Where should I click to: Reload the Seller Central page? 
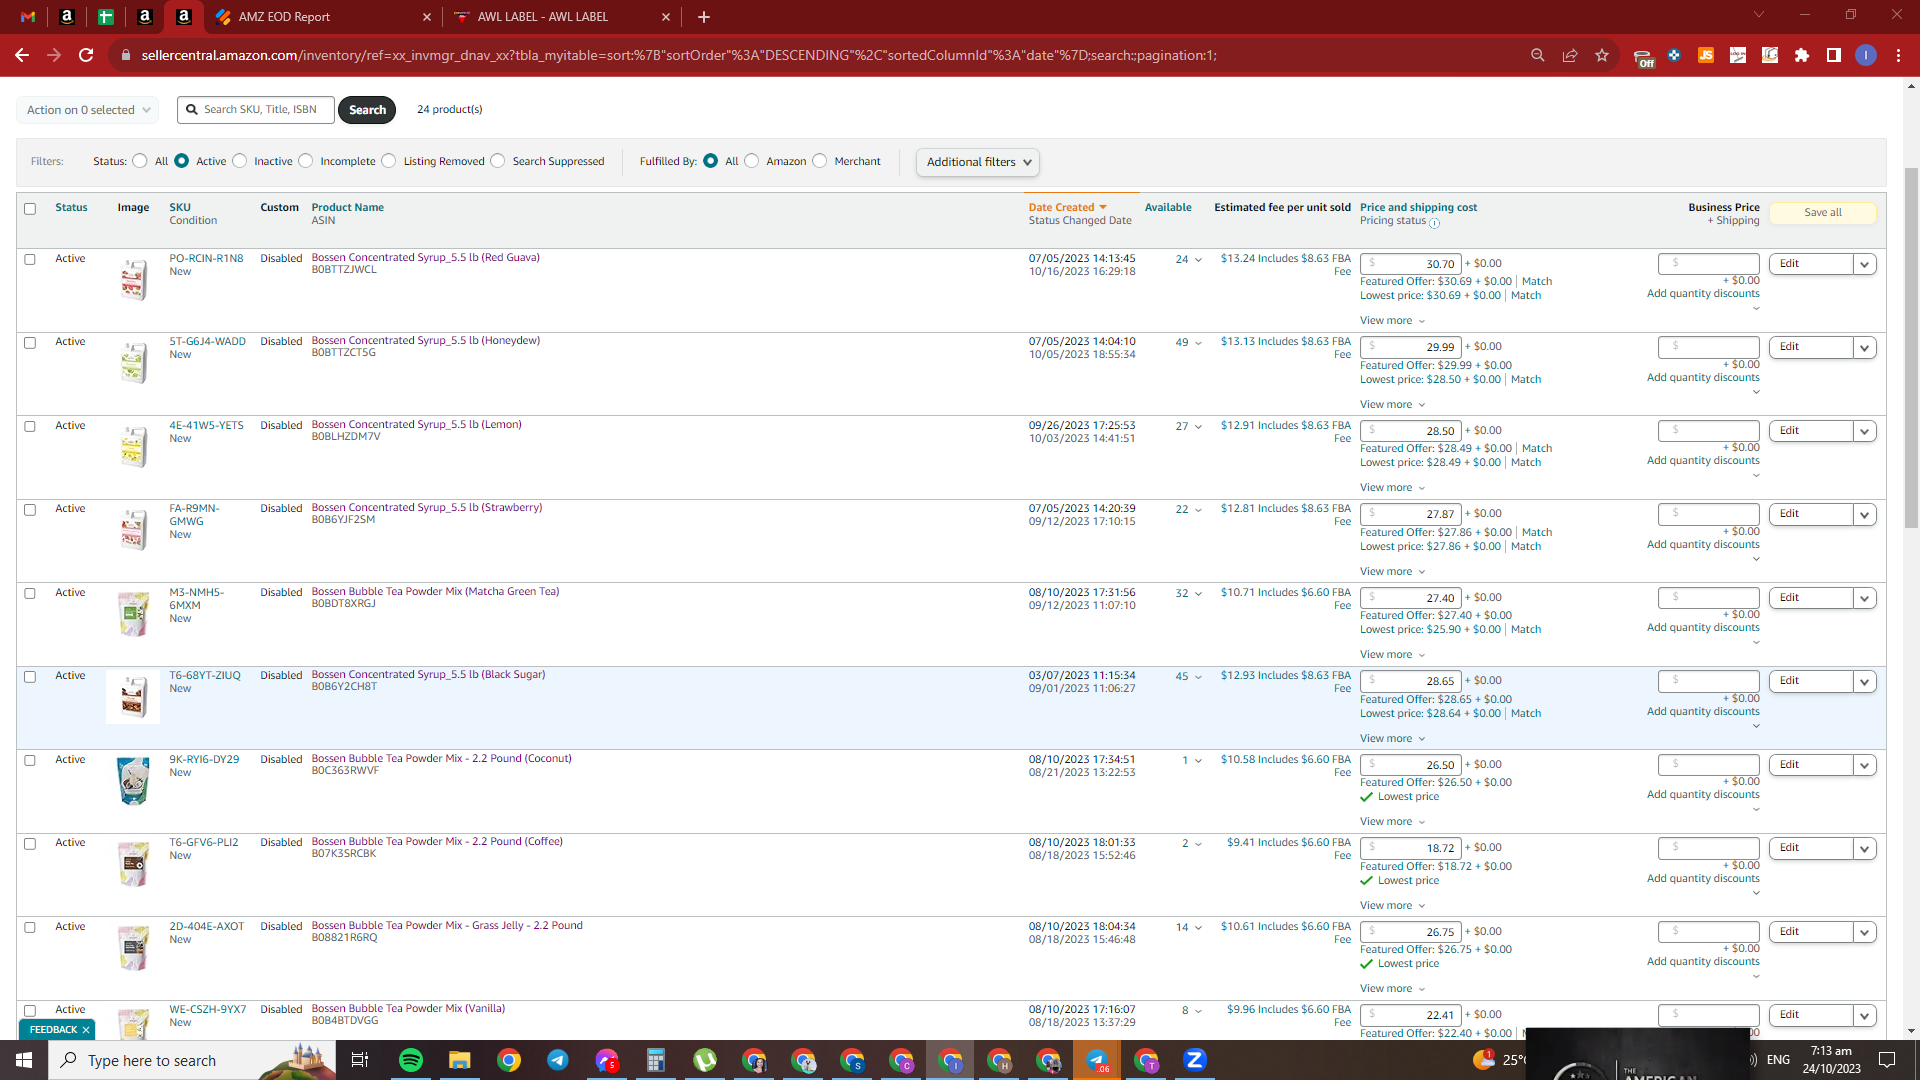[x=86, y=55]
